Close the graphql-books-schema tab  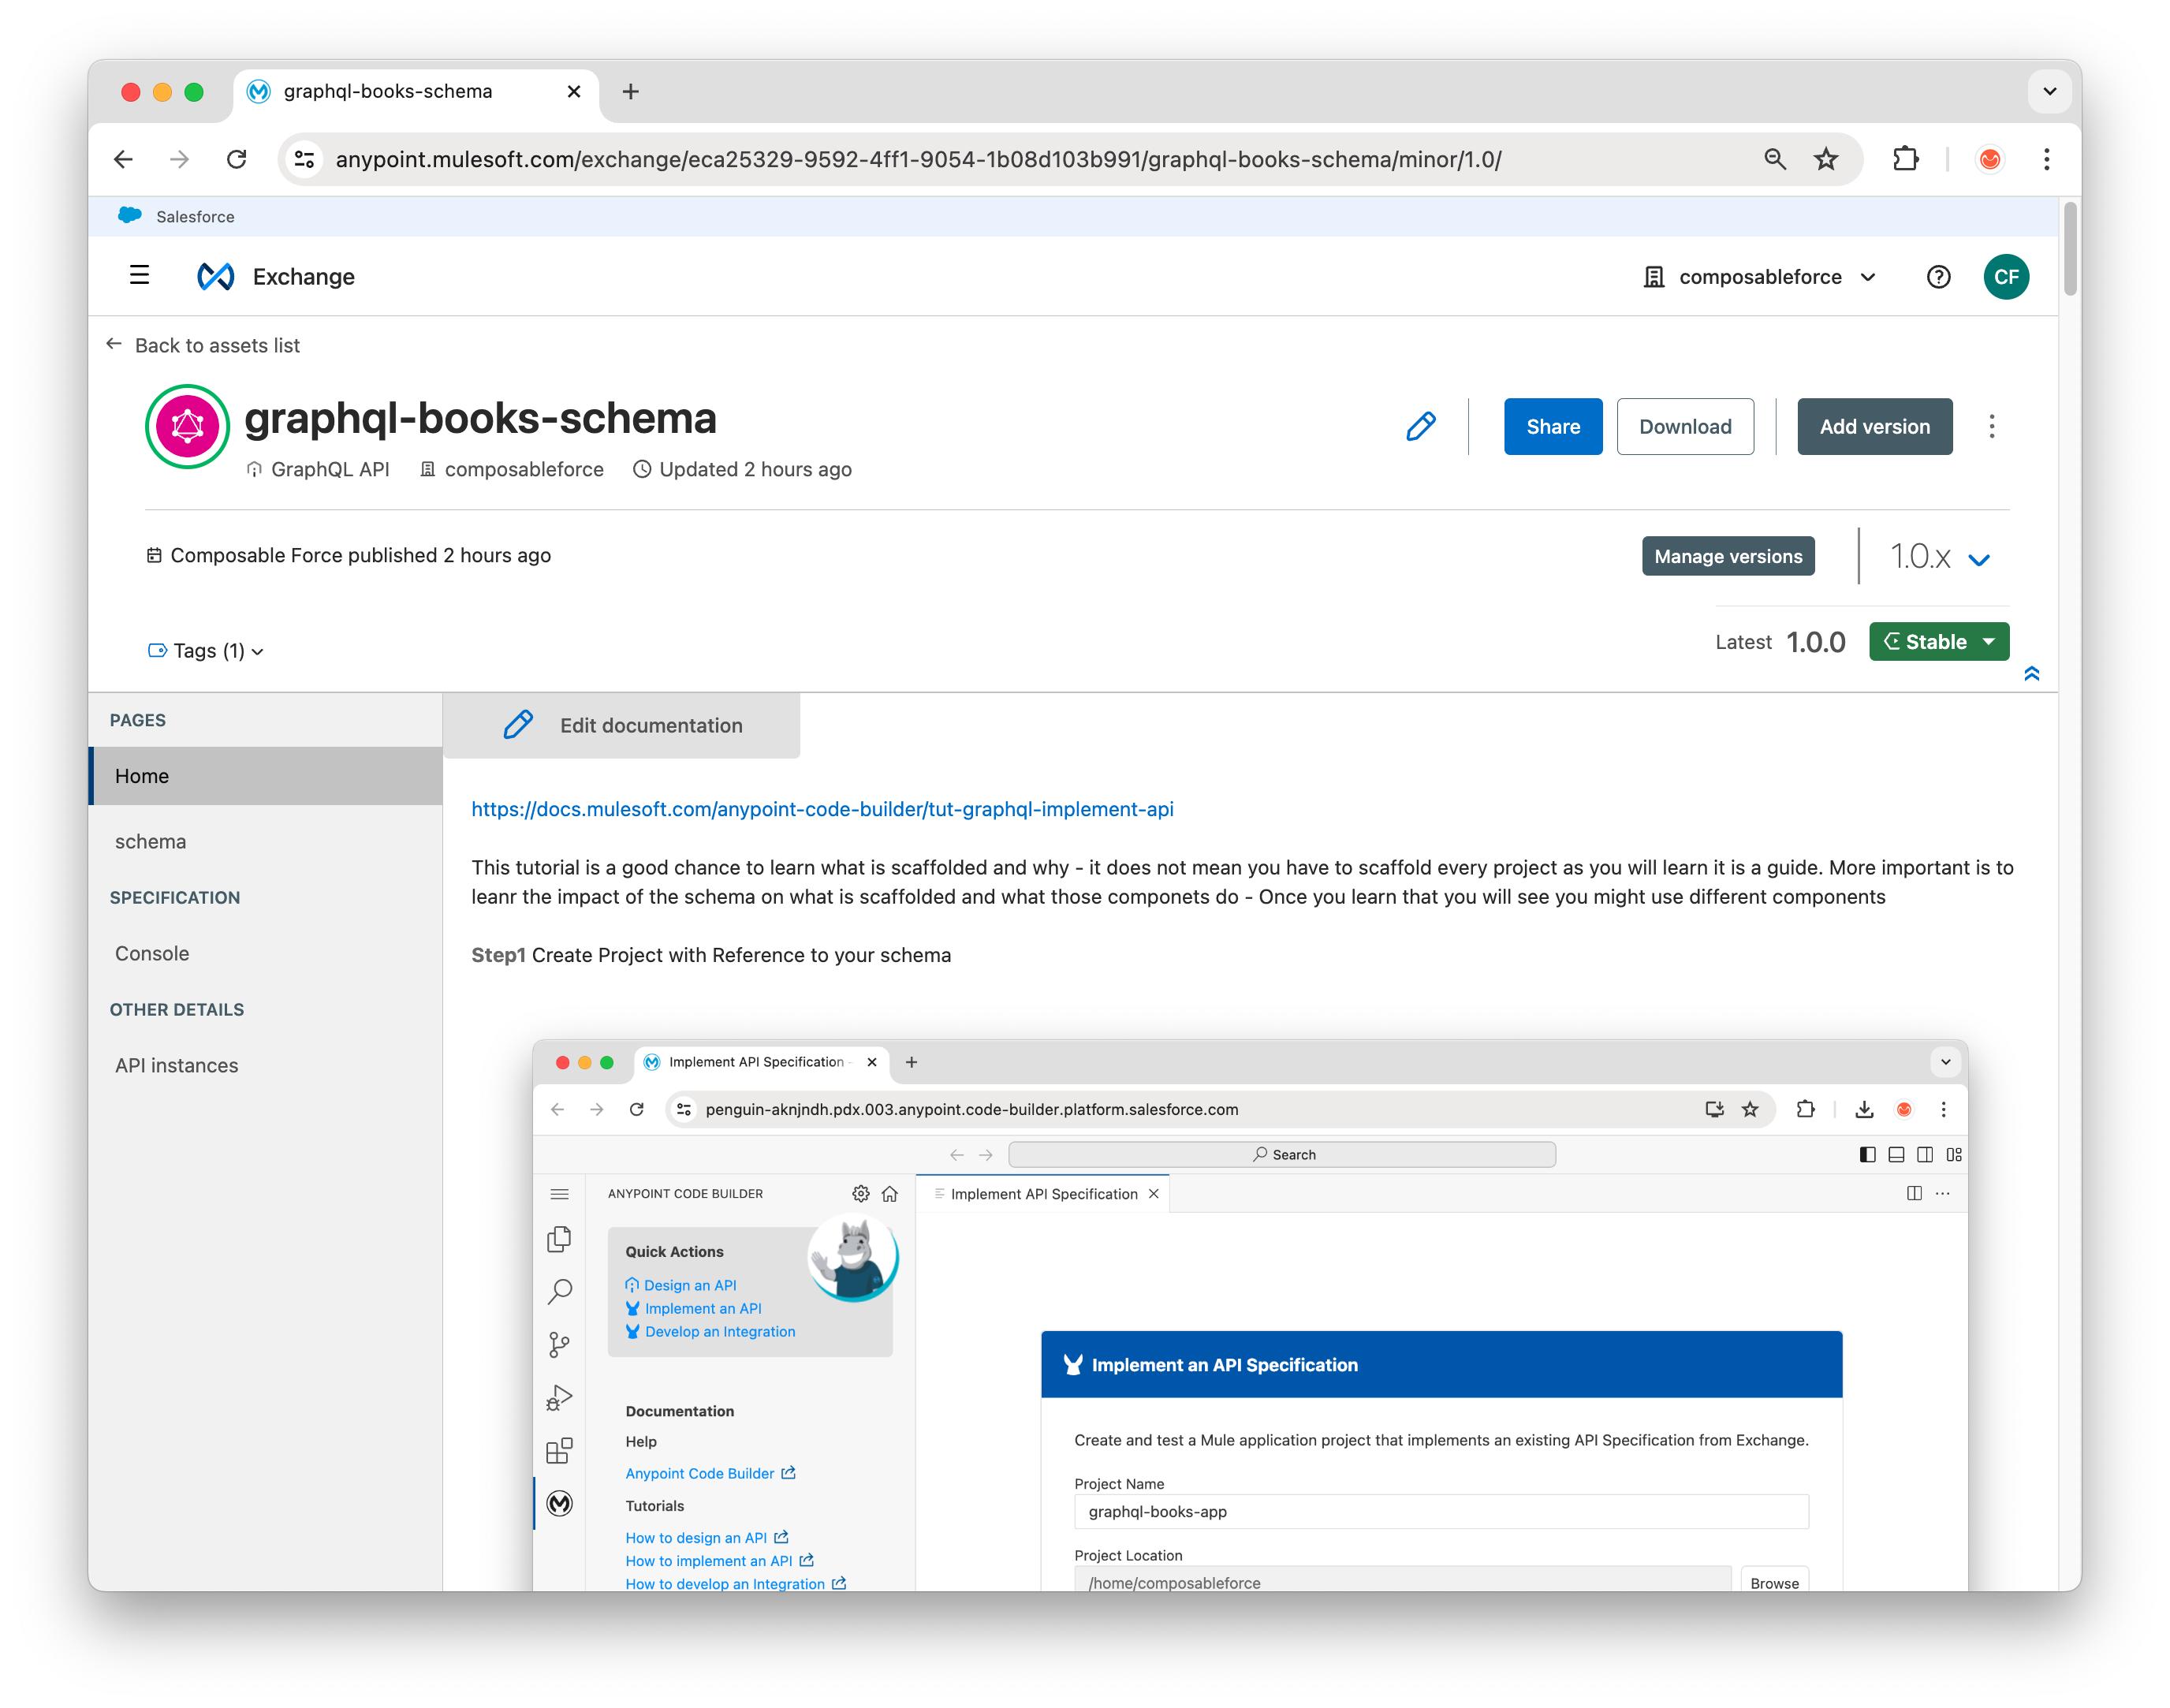[x=574, y=92]
